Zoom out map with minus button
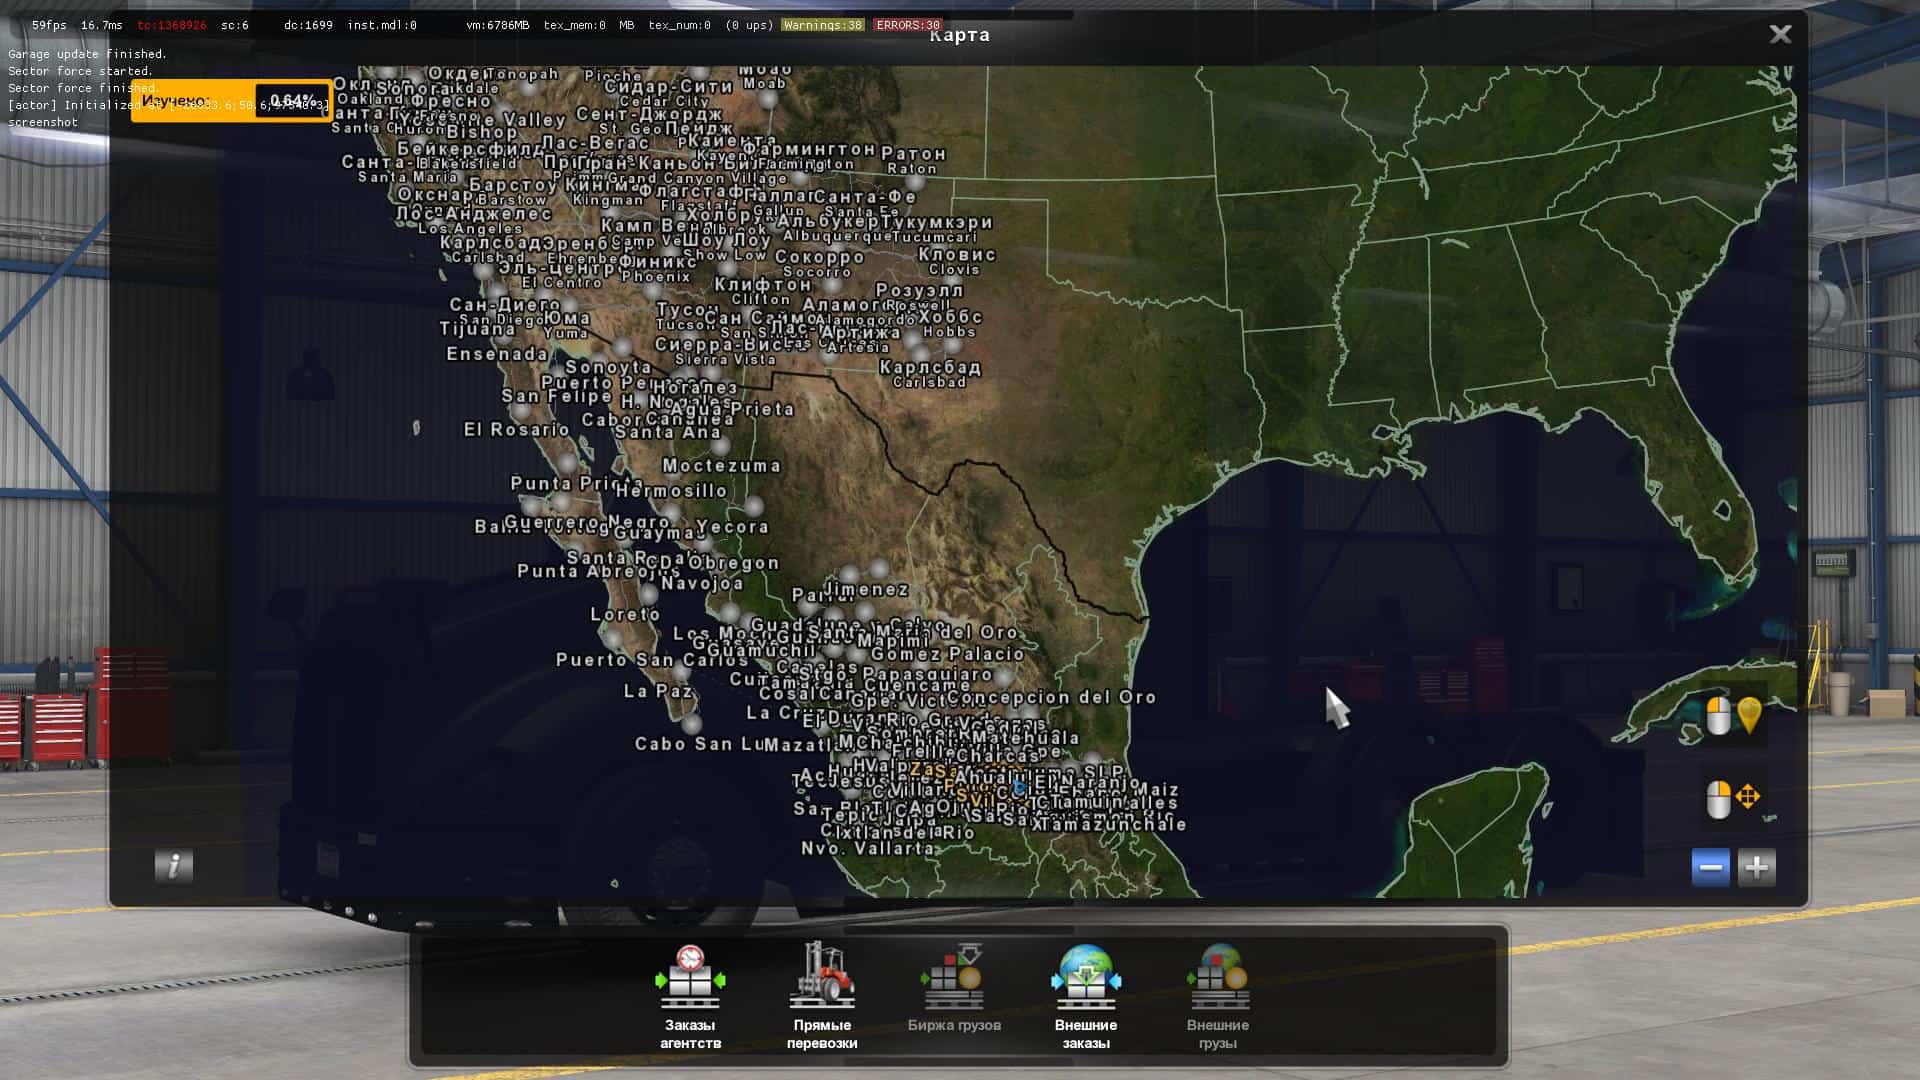The image size is (1920, 1080). (1710, 867)
